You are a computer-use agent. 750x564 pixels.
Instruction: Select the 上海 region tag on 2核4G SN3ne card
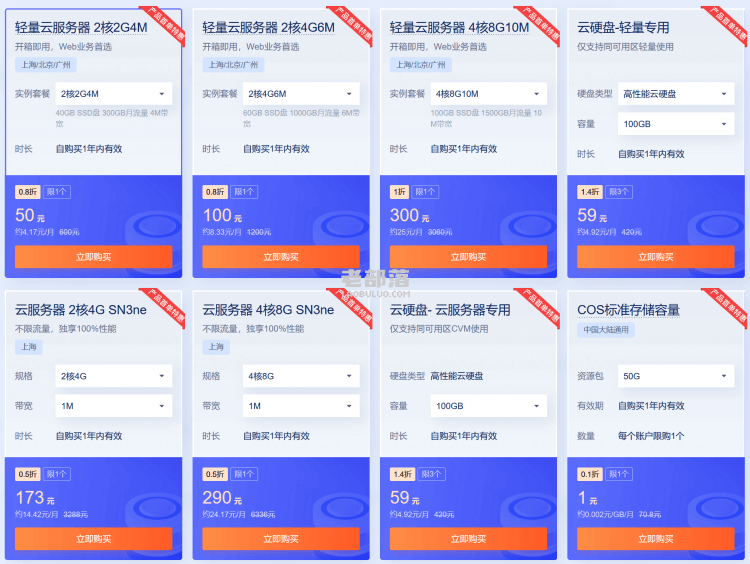tap(29, 347)
